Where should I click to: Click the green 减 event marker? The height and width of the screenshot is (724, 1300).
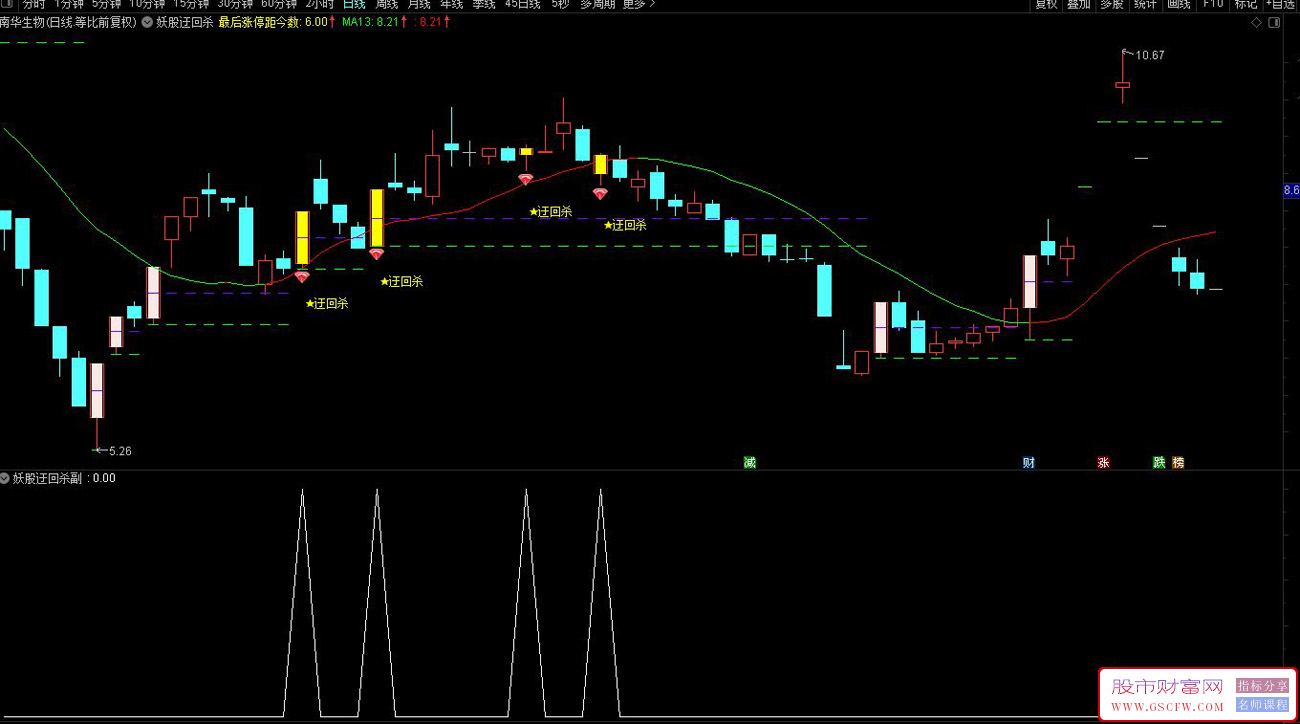tap(750, 463)
